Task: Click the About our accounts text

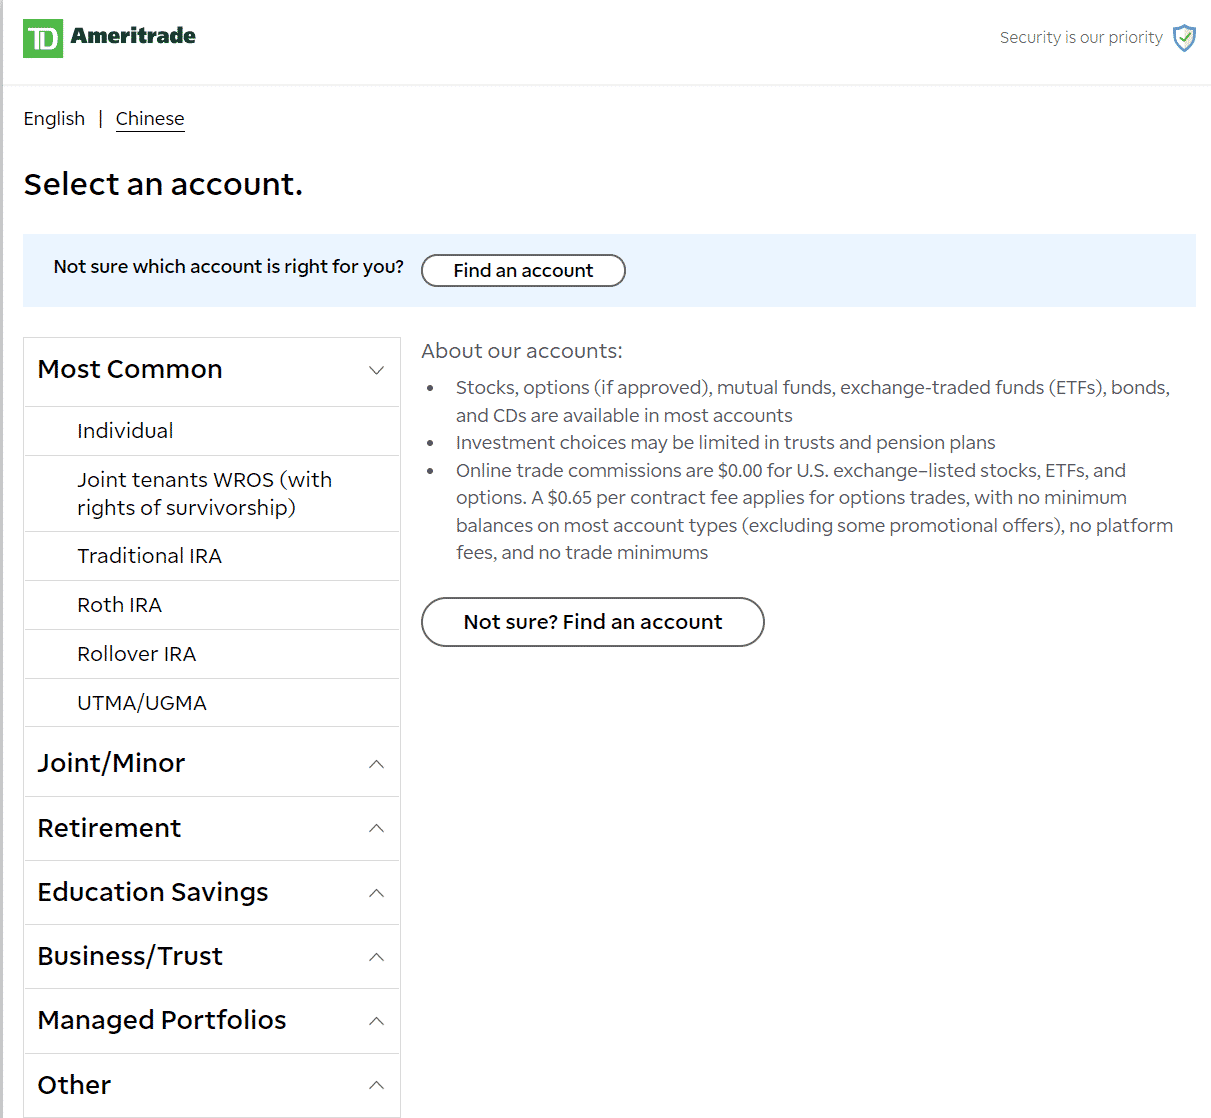Action: 522,351
